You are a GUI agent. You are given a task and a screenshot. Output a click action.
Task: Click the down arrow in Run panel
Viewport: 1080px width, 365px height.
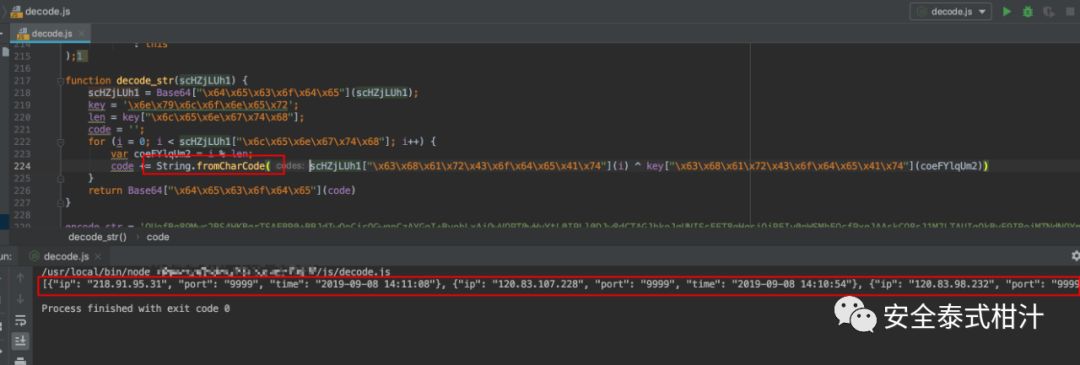coord(20,298)
